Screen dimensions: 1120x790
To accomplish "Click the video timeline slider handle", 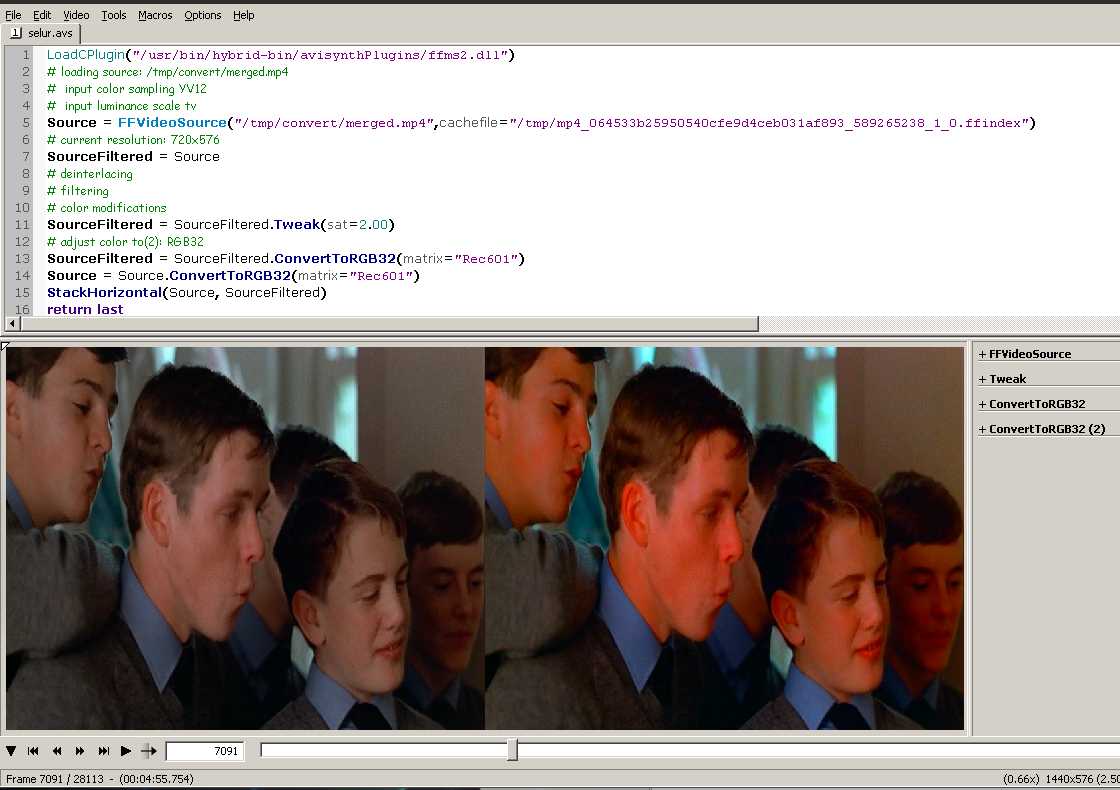I will (x=512, y=750).
